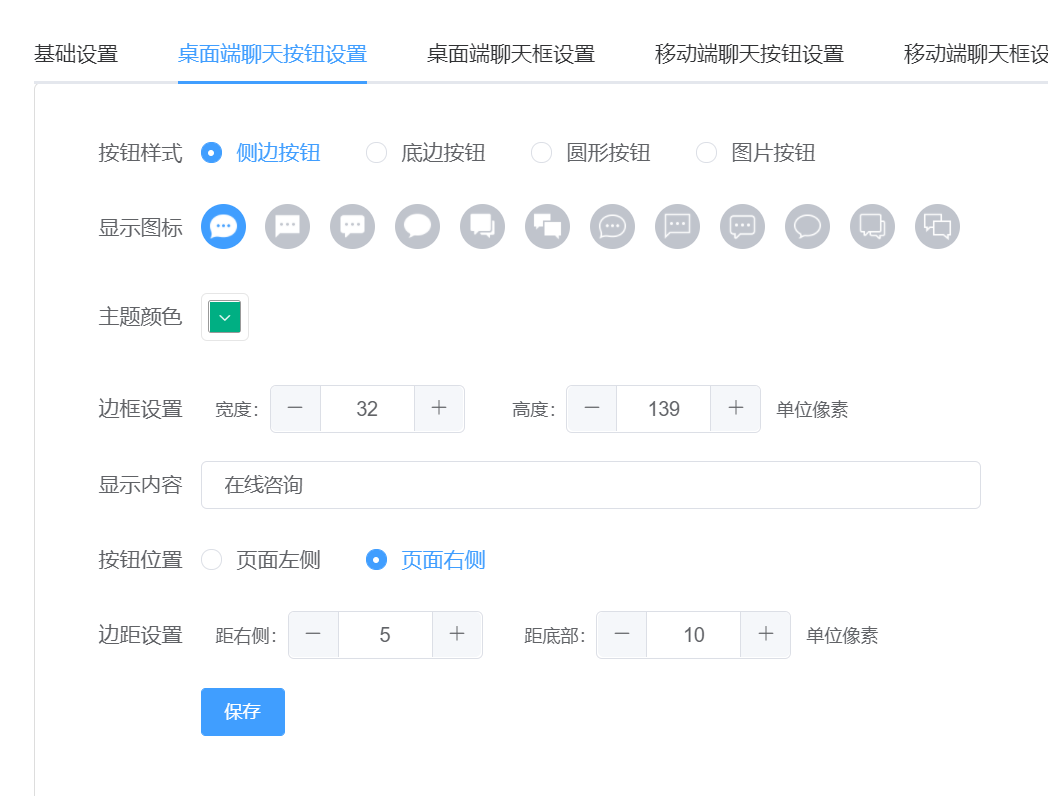Pick the outlined overlapping square bubbles icon
The height and width of the screenshot is (796, 1048).
click(x=937, y=227)
